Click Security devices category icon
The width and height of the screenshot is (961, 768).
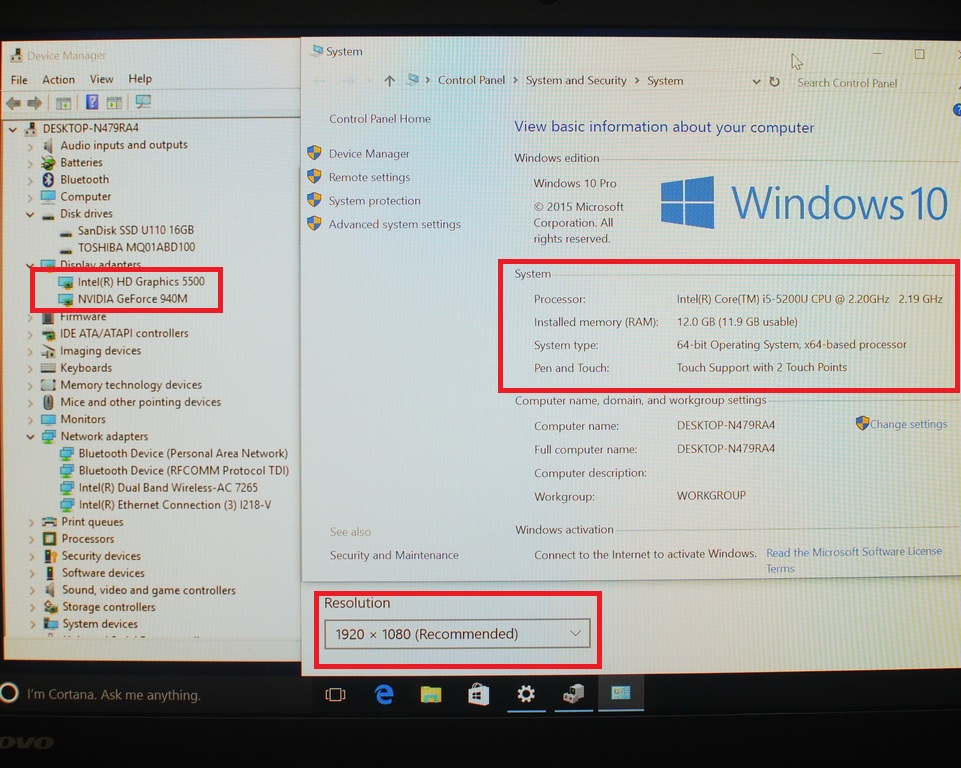click(50, 556)
